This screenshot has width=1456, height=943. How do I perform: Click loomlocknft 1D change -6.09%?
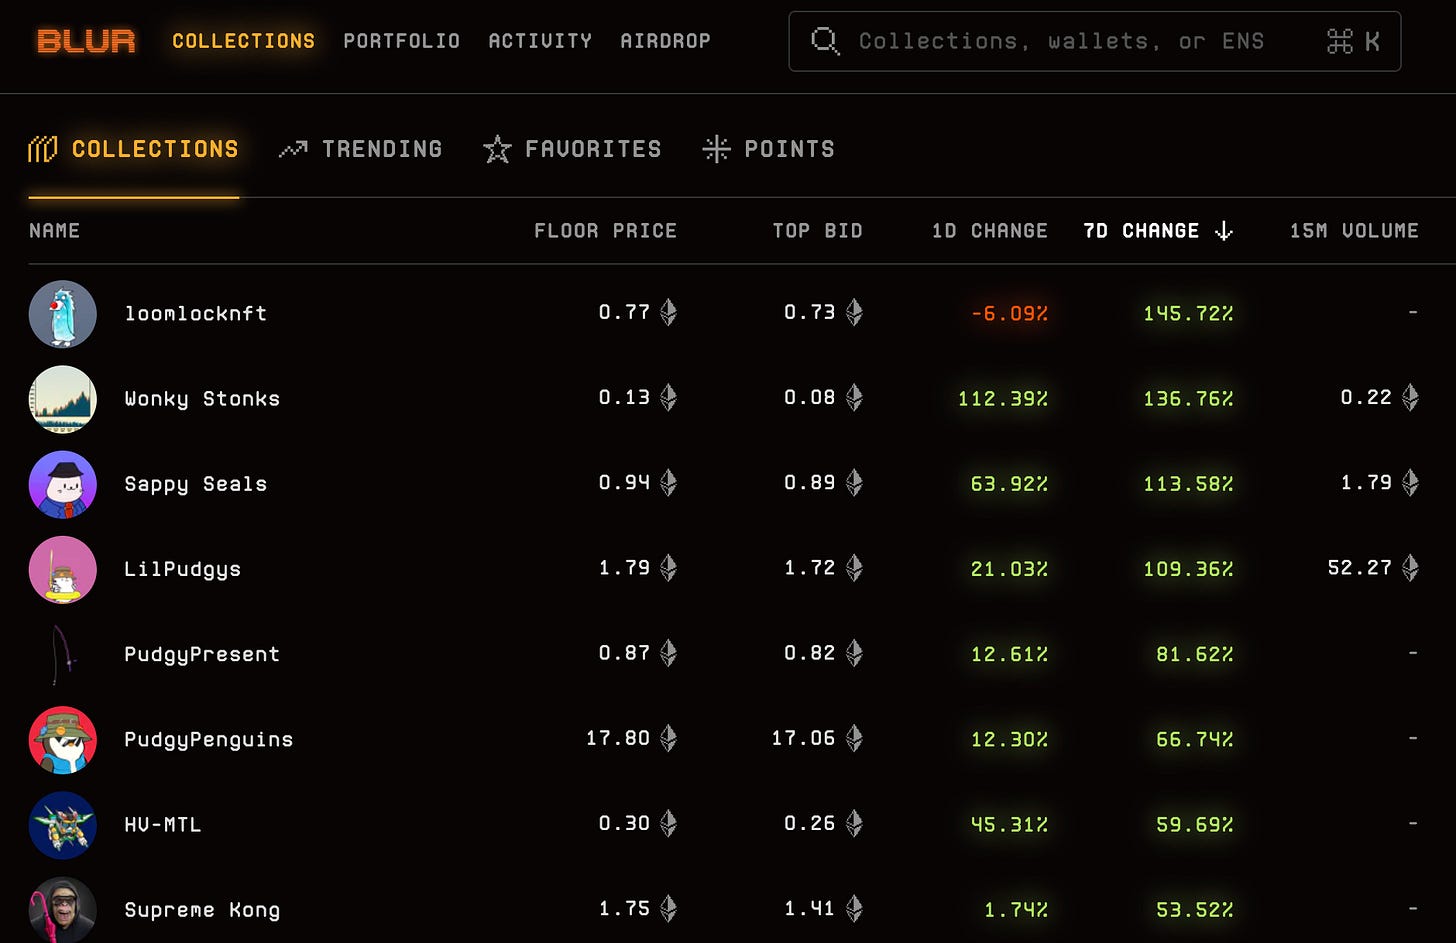(1009, 314)
